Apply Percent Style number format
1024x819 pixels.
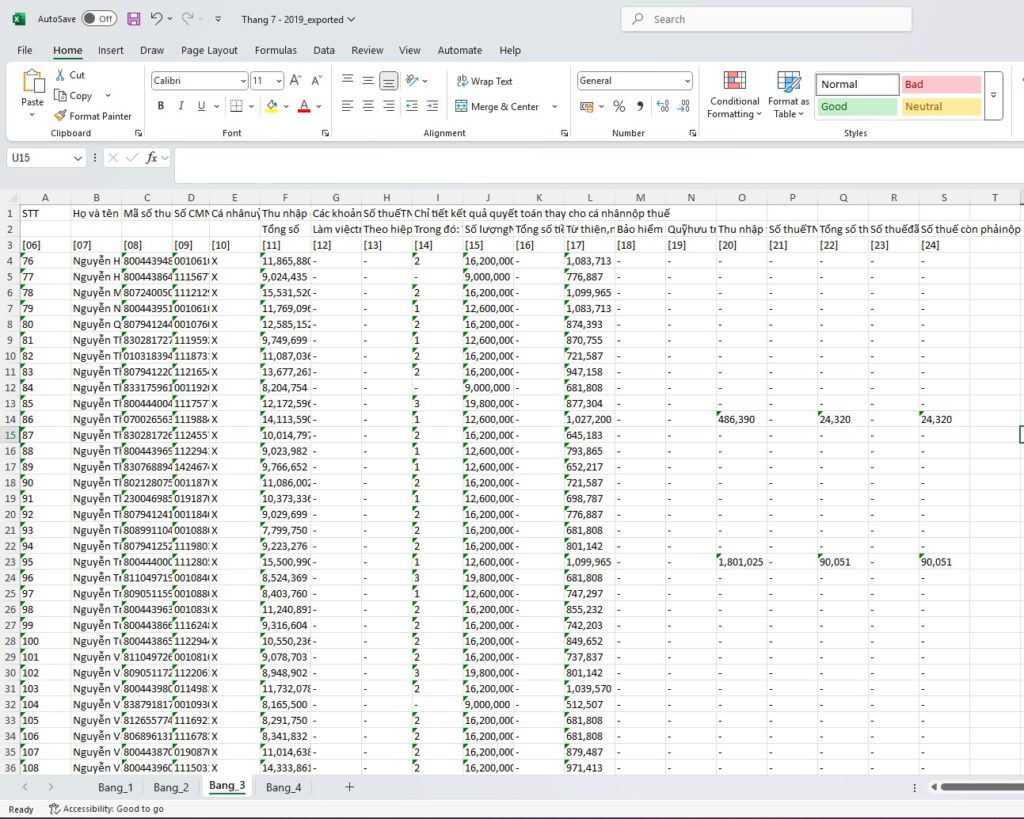point(619,106)
